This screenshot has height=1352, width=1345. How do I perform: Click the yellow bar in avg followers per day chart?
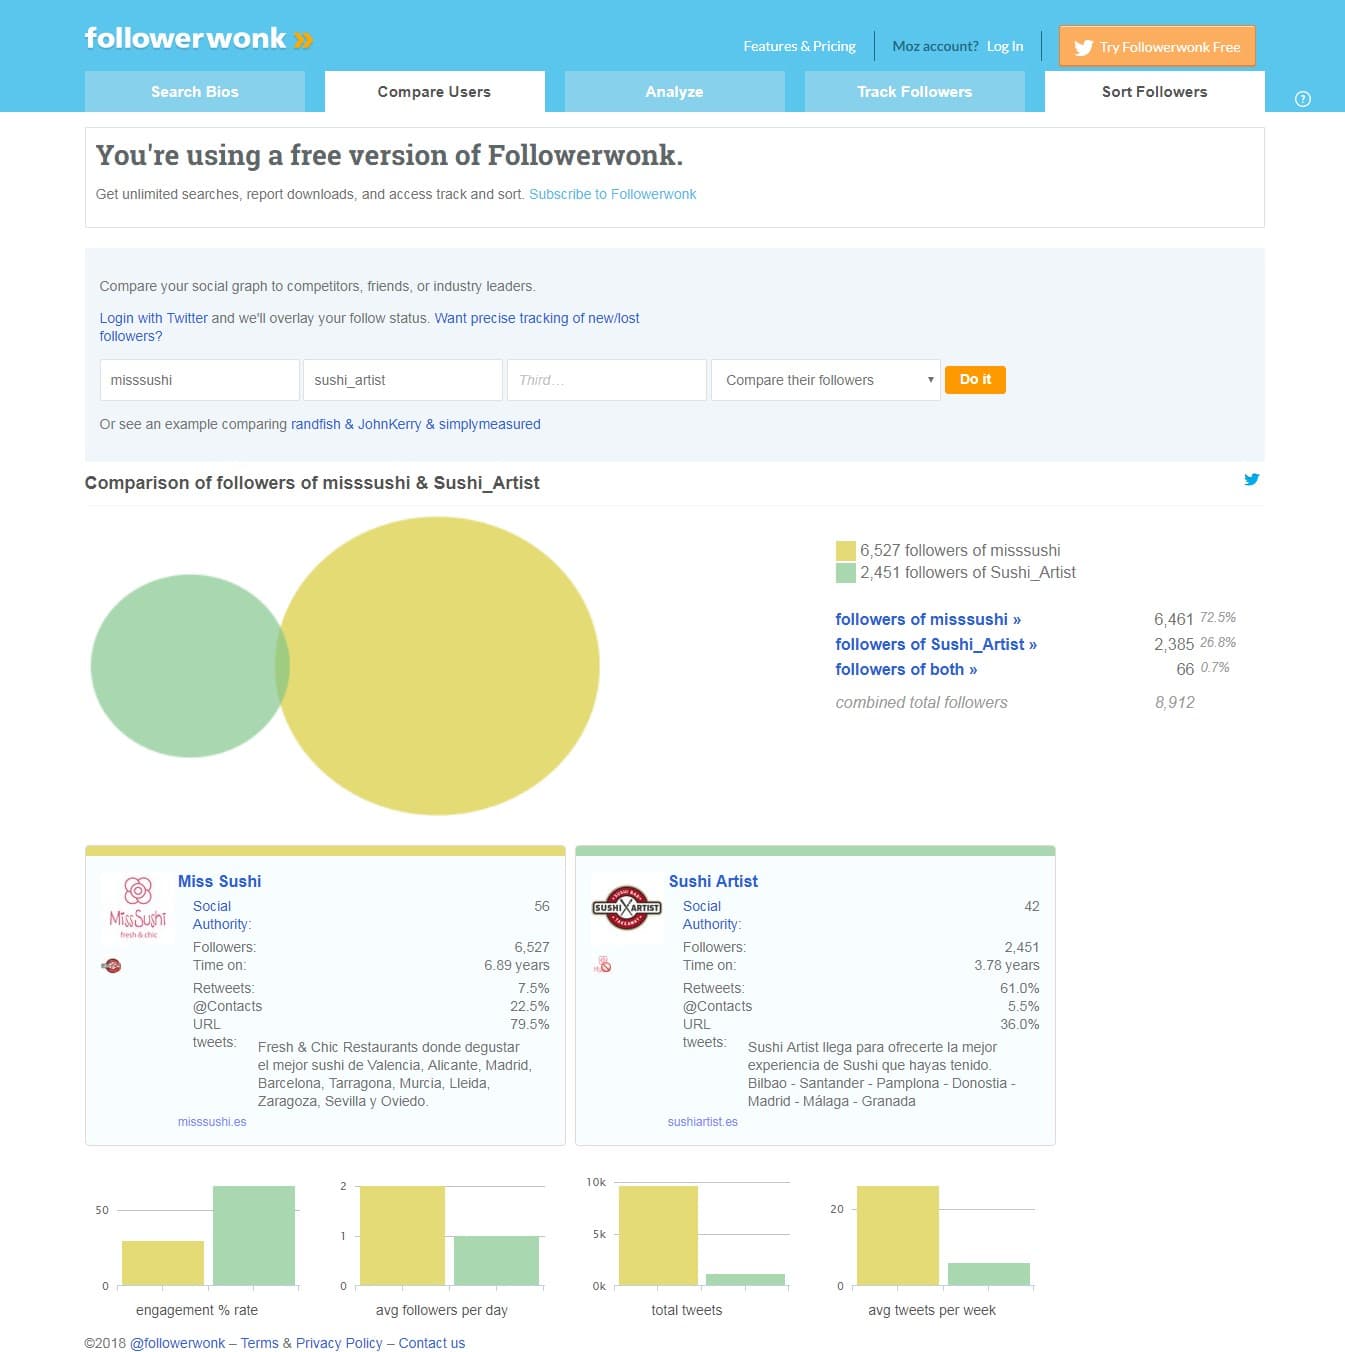(402, 1235)
